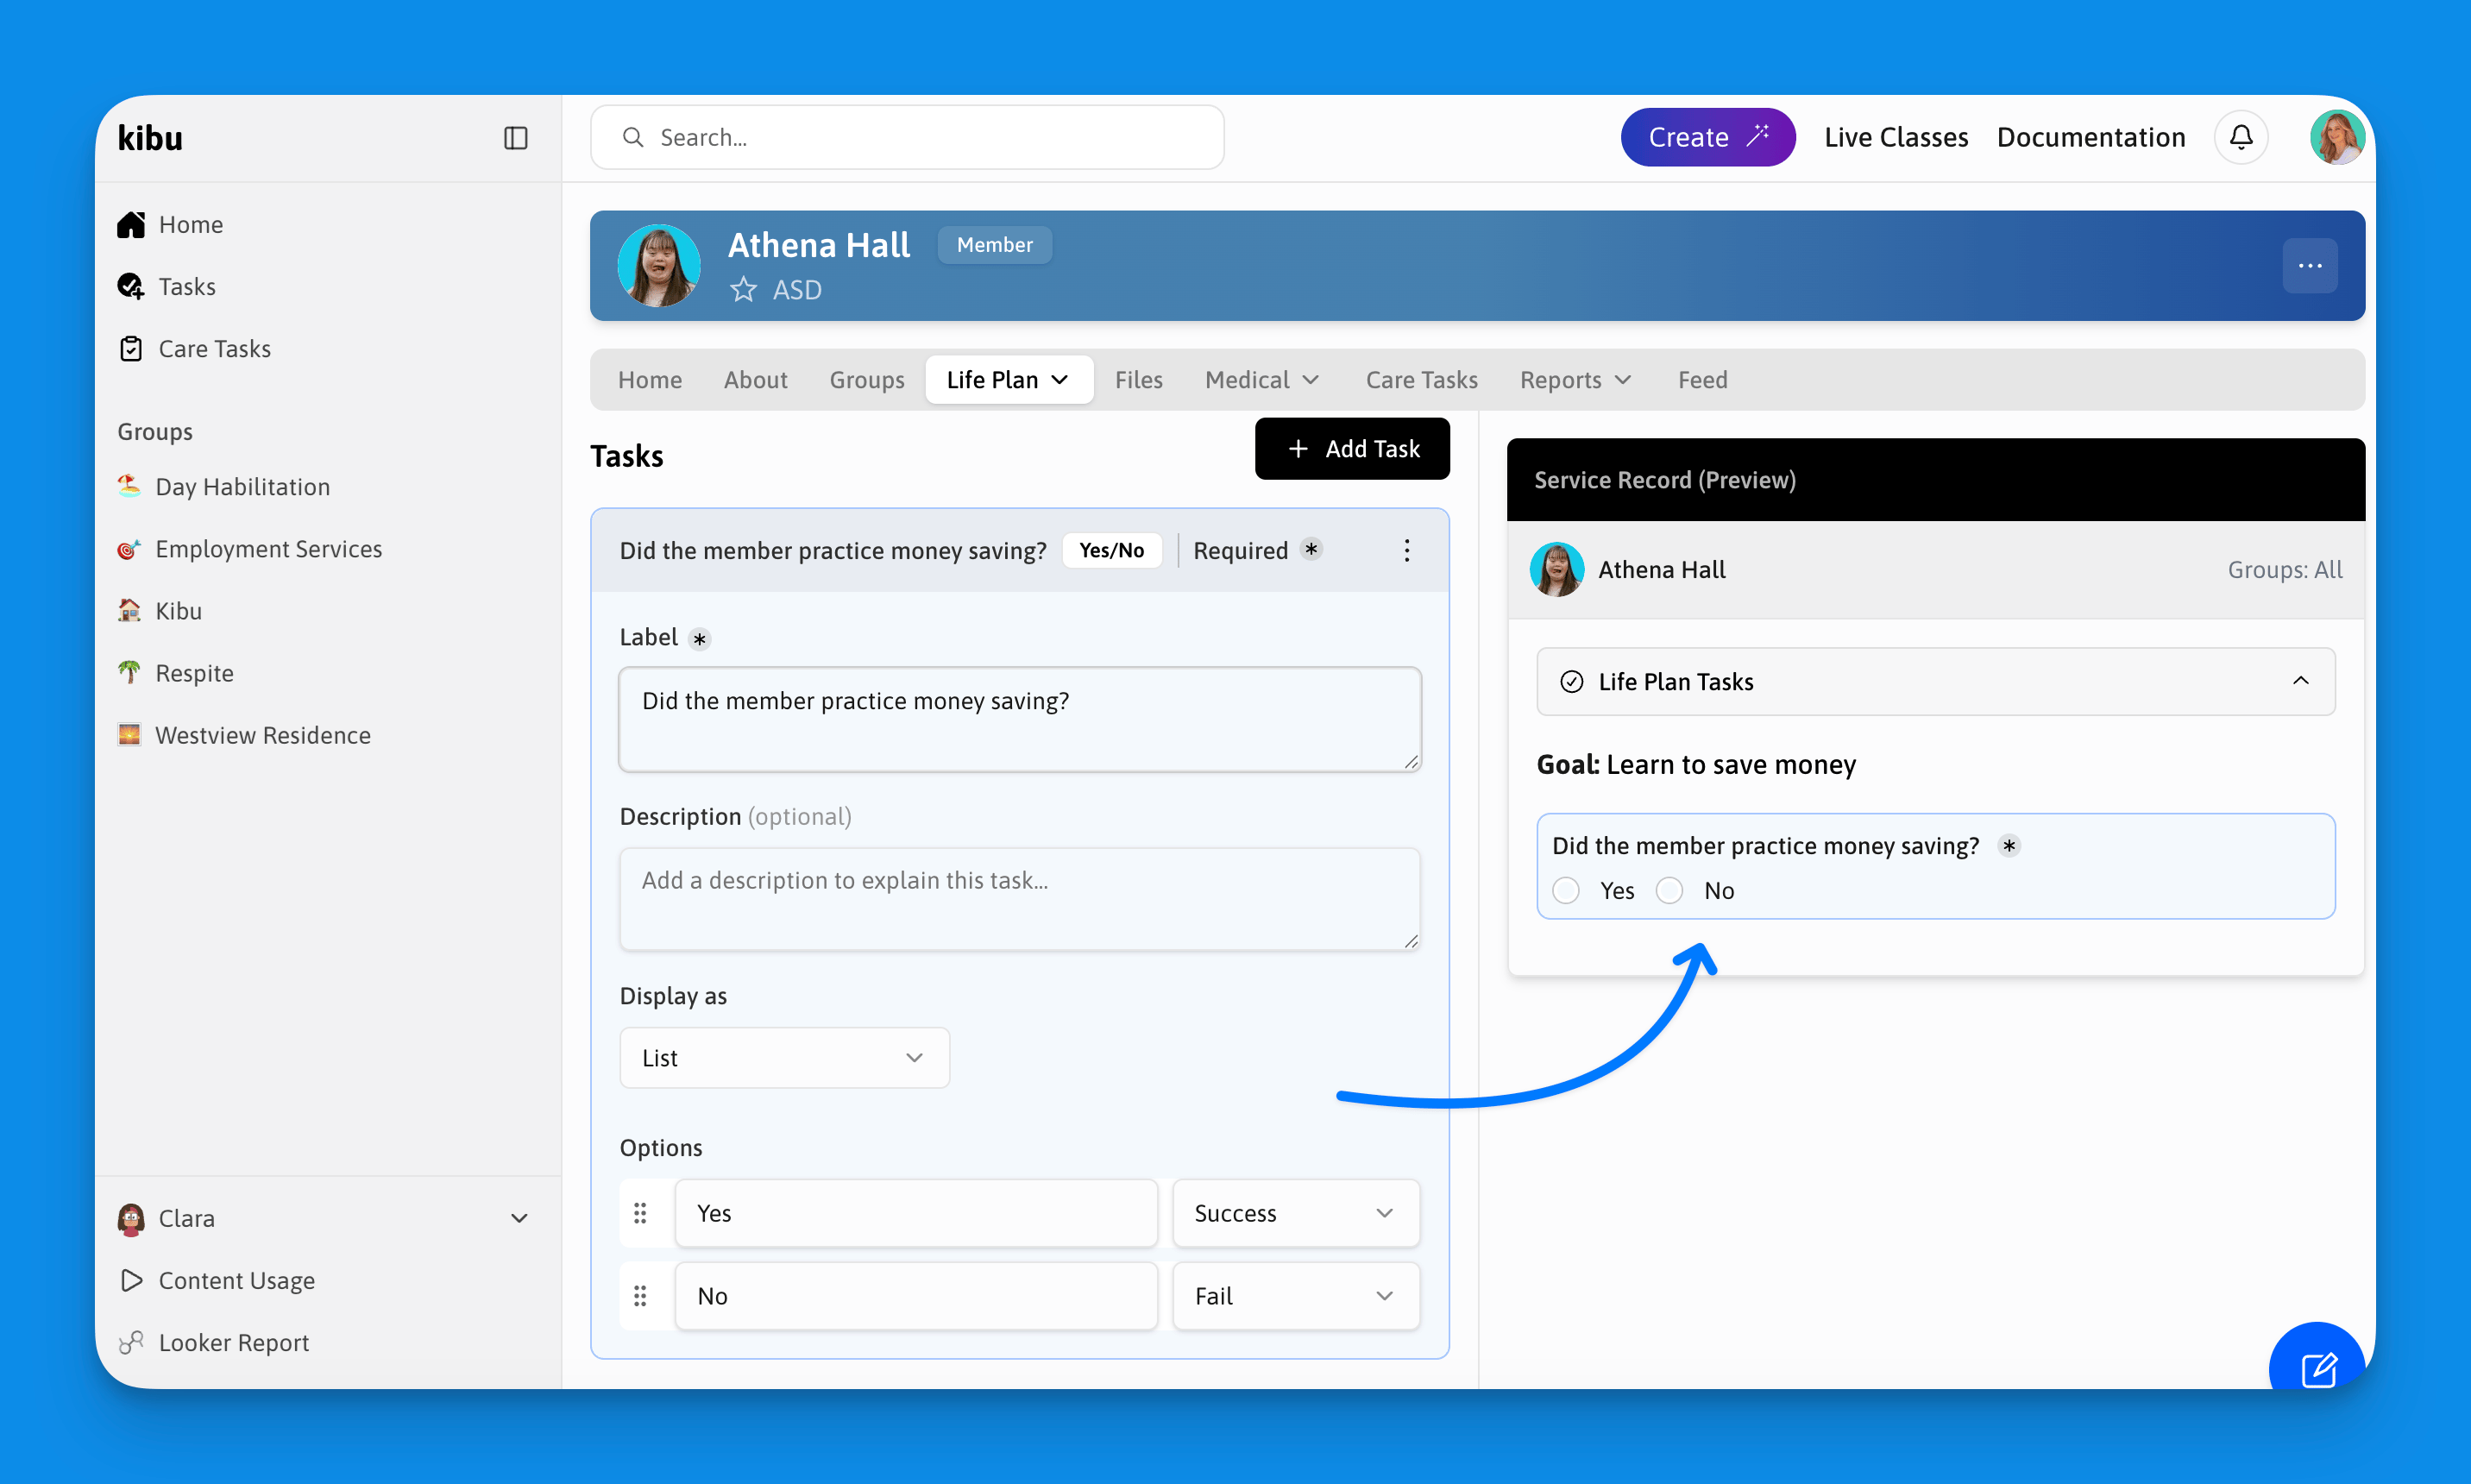2471x1484 pixels.
Task: Switch to the member Care Tasks tab
Action: point(1421,380)
